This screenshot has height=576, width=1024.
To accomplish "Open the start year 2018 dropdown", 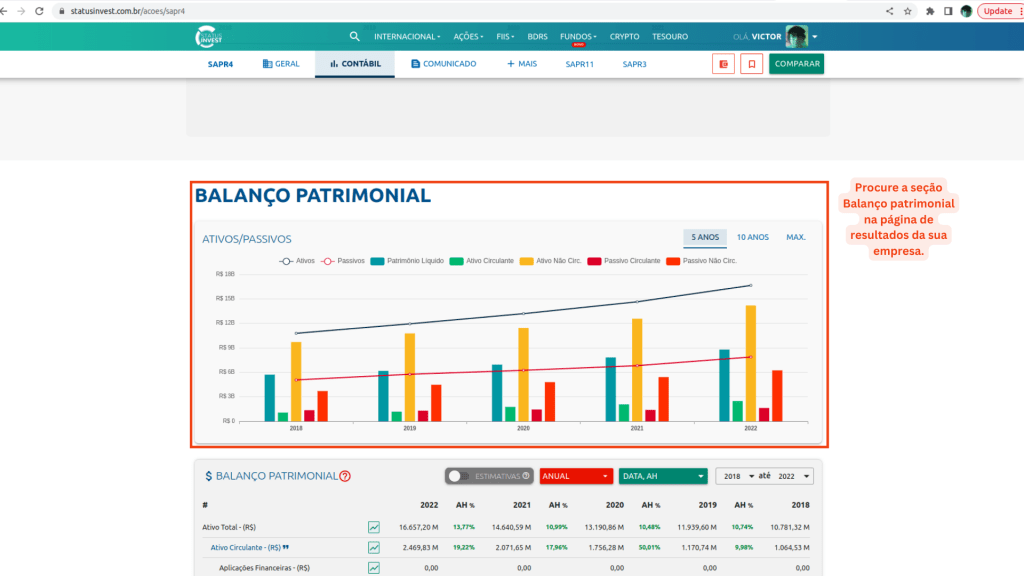I will tap(733, 477).
